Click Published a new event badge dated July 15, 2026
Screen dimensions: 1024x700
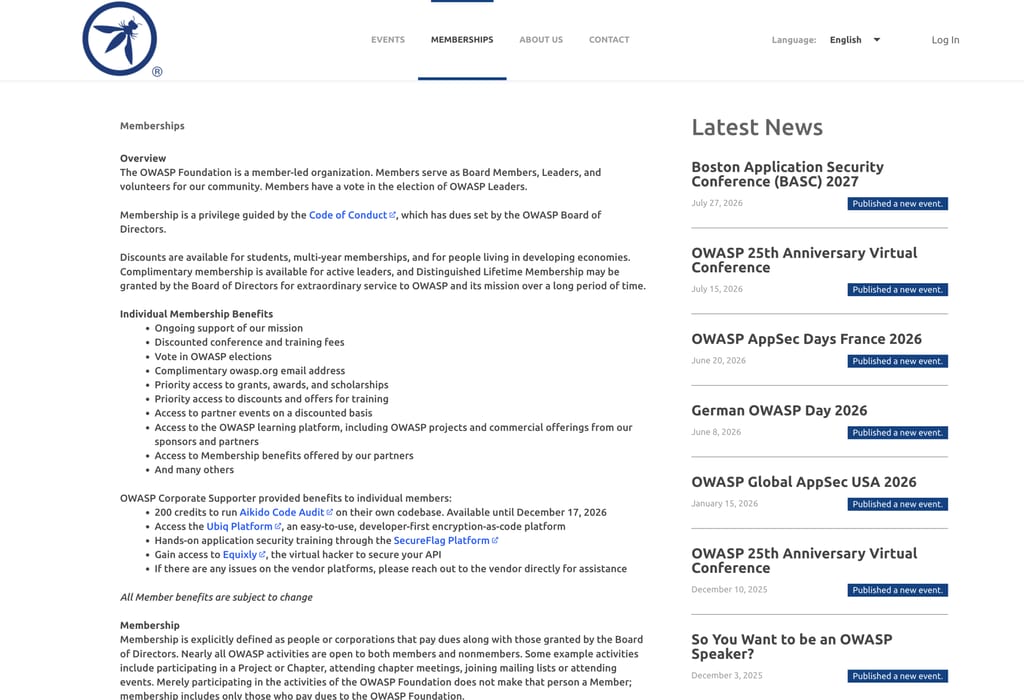pyautogui.click(x=897, y=289)
